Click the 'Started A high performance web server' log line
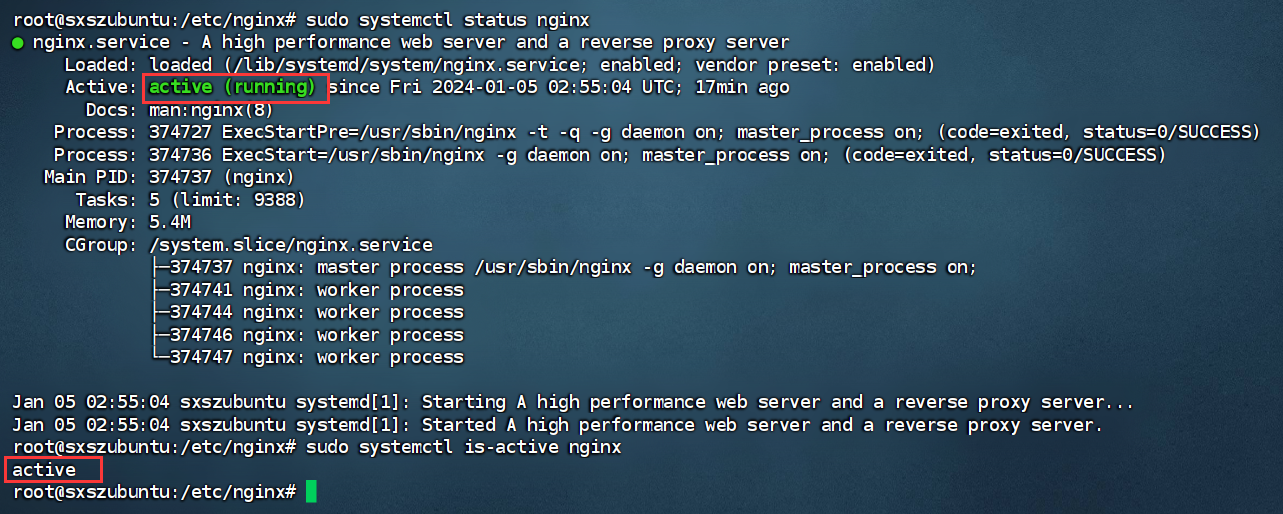Screen dimensions: 1283x514 (557, 425)
